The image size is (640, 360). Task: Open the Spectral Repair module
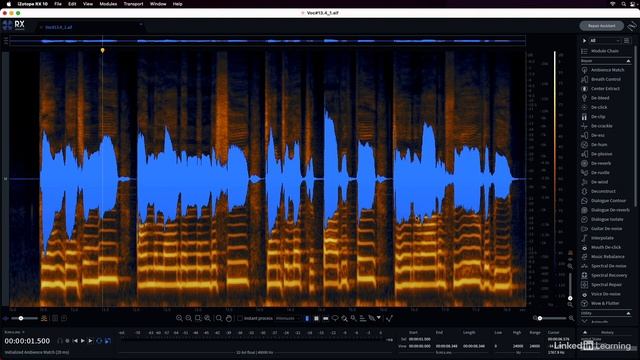(603, 284)
